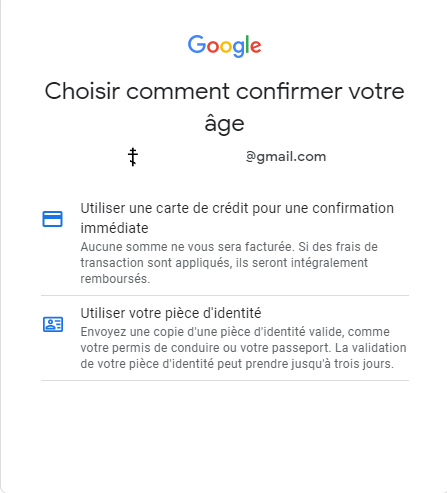447x493 pixels.
Task: Select 'Utiliser une carte de crédit' option
Action: pyautogui.click(x=225, y=243)
